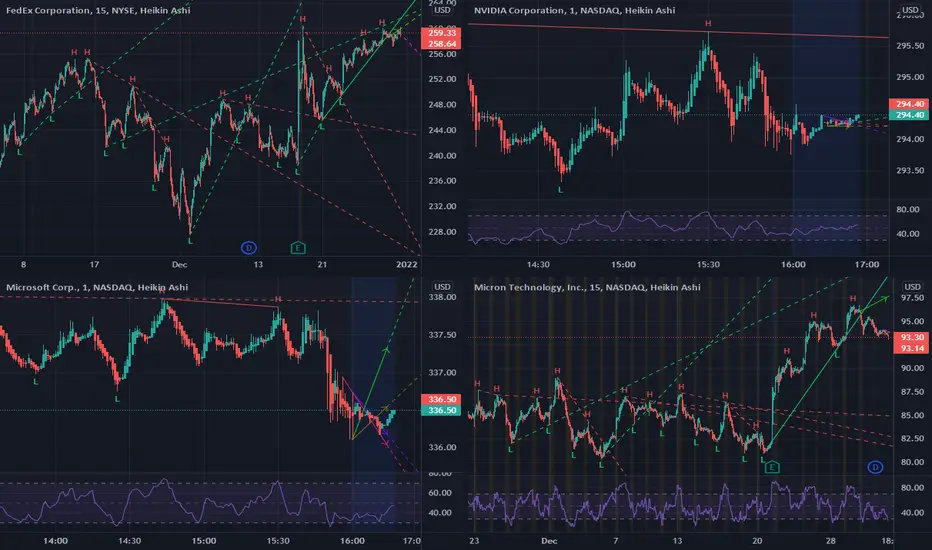The height and width of the screenshot is (550, 932).
Task: Click the 16:00 label on NVIDIA time axis
Action: click(x=793, y=265)
